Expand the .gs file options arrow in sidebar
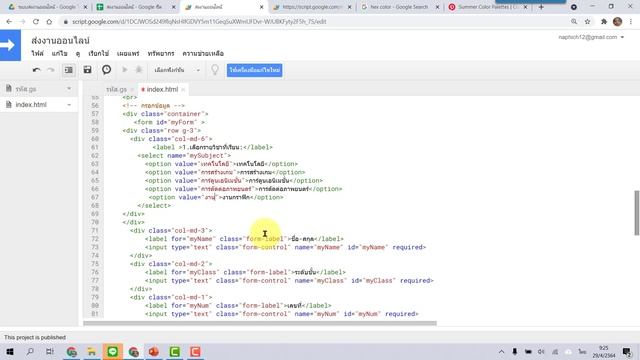 (x=69, y=89)
